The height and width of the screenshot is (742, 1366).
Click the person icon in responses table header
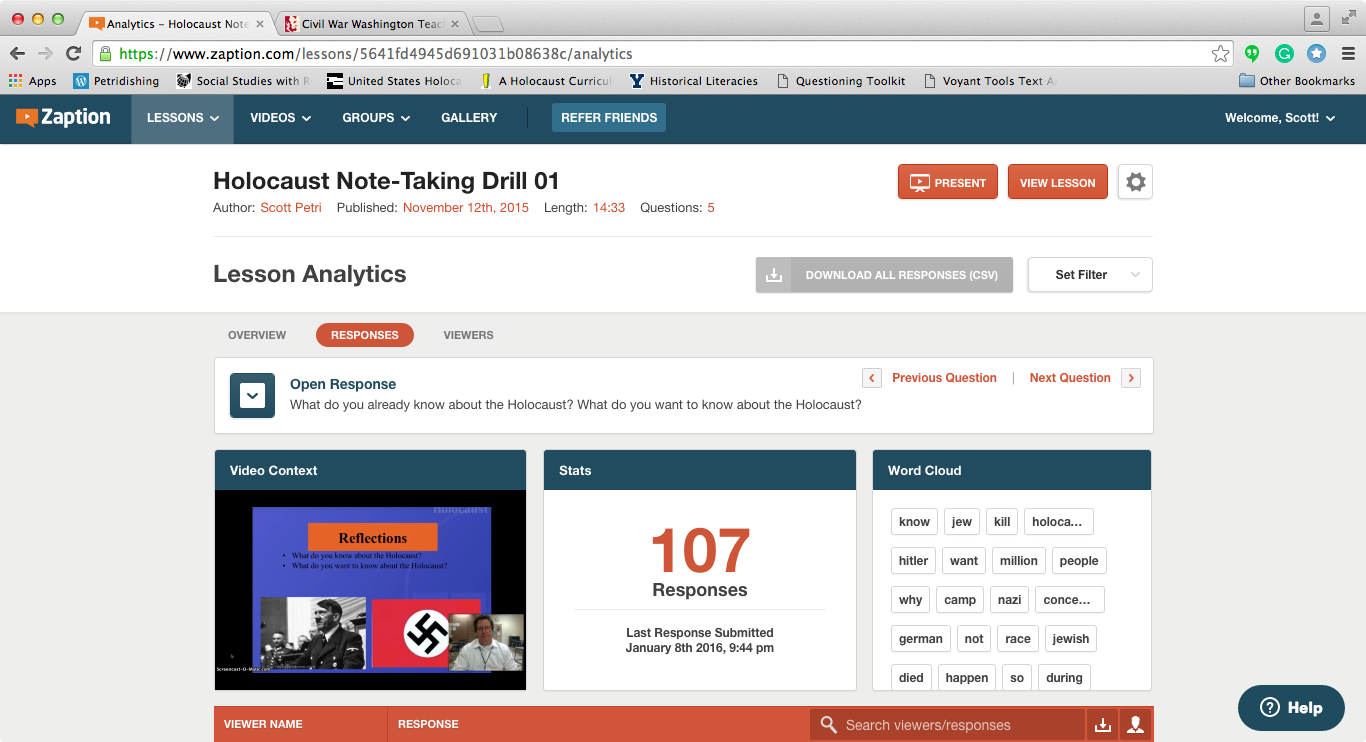coord(1135,725)
